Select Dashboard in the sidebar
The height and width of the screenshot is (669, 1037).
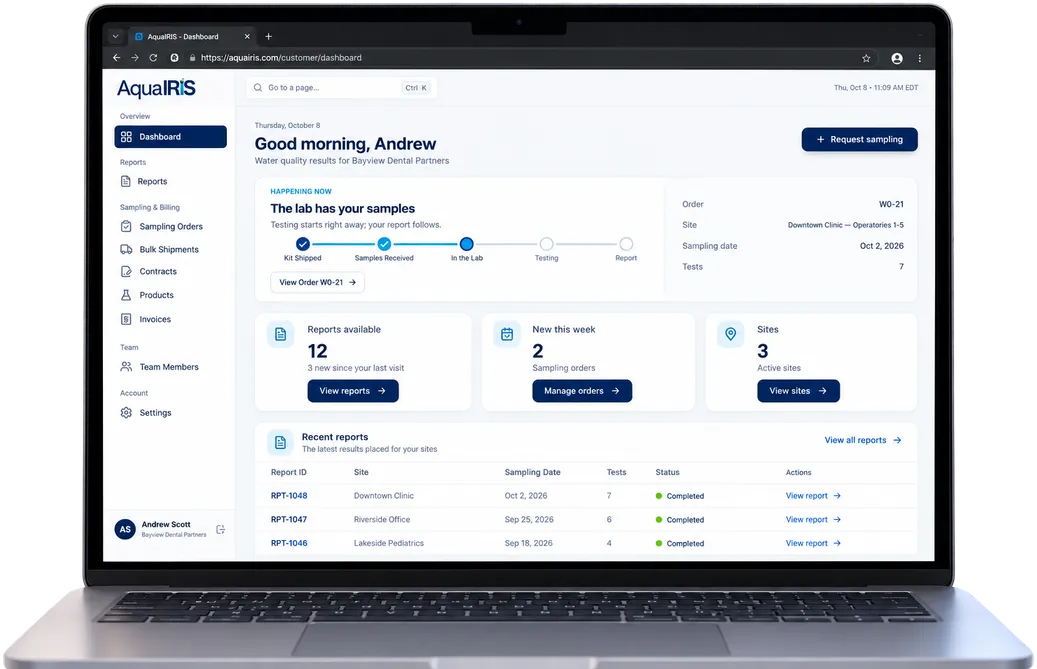[x=171, y=137]
